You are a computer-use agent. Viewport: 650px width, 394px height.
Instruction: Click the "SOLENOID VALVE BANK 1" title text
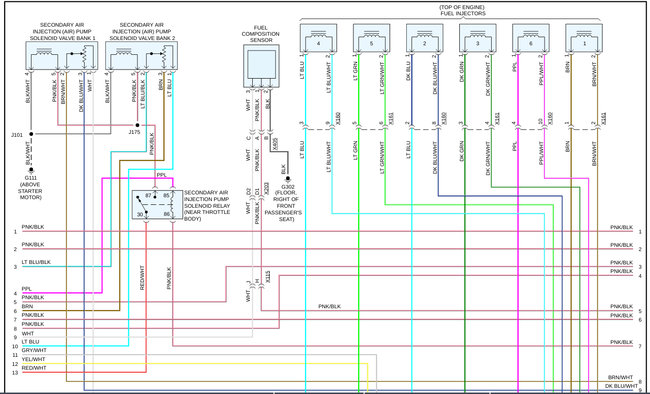(x=63, y=38)
